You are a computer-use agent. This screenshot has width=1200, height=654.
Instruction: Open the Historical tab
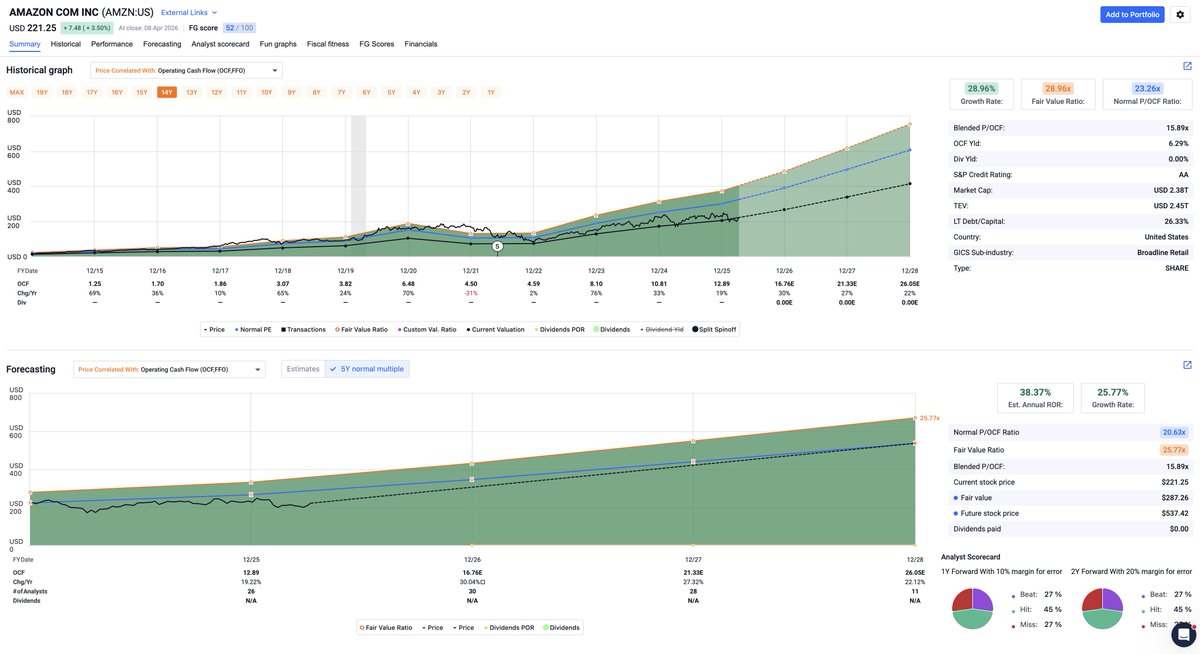[66, 44]
